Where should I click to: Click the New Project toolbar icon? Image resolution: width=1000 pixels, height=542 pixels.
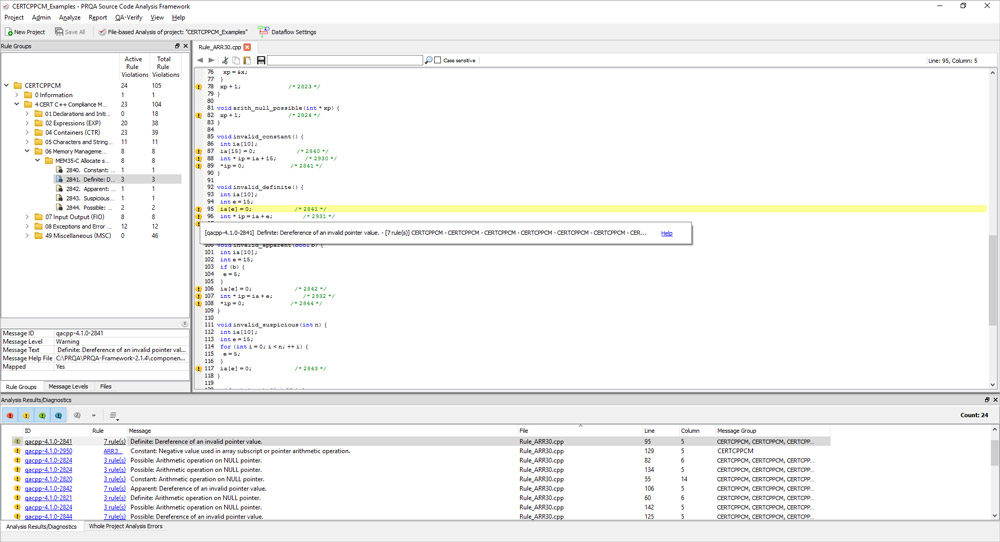25,32
